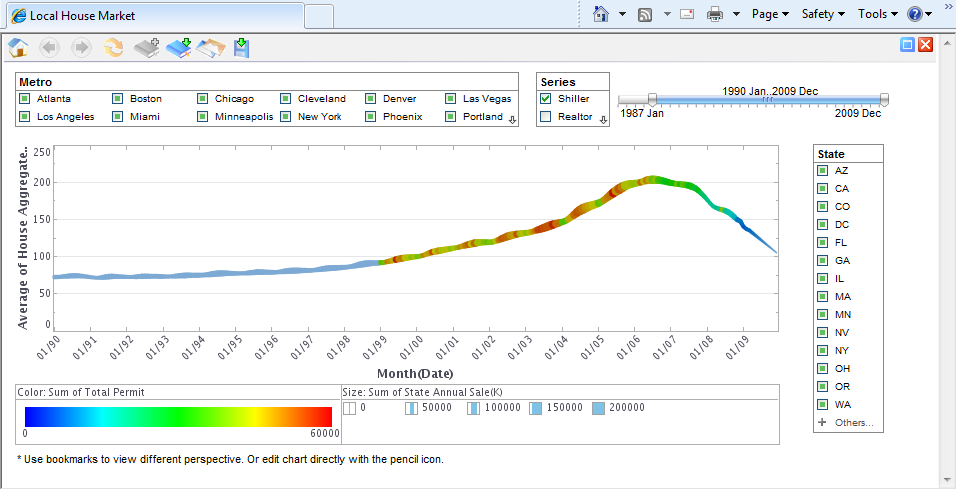This screenshot has width=956, height=489.
Task: Click the open envelope email icon
Action: click(210, 47)
